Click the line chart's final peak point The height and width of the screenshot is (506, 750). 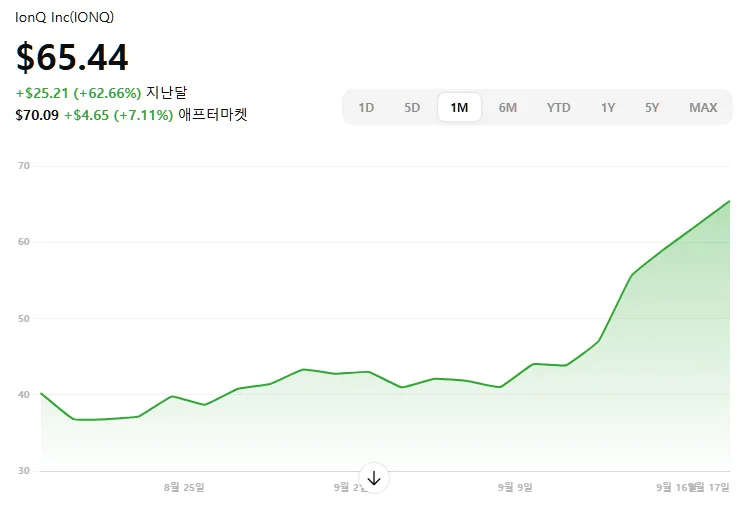pyautogui.click(x=729, y=201)
